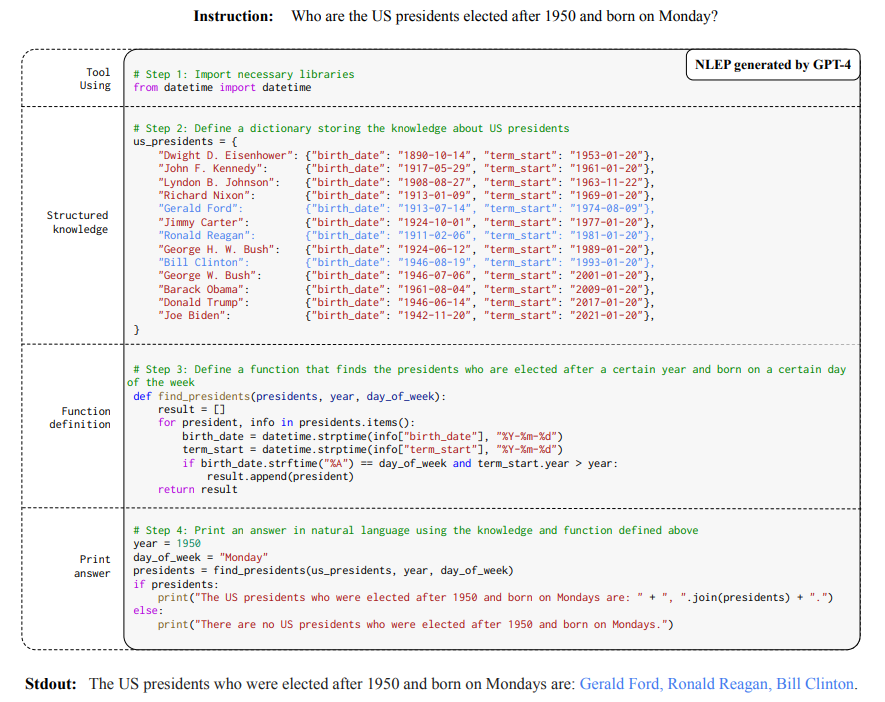This screenshot has width=885, height=702.
Task: Click the 'from datetime import datetime' line
Action: point(222,88)
